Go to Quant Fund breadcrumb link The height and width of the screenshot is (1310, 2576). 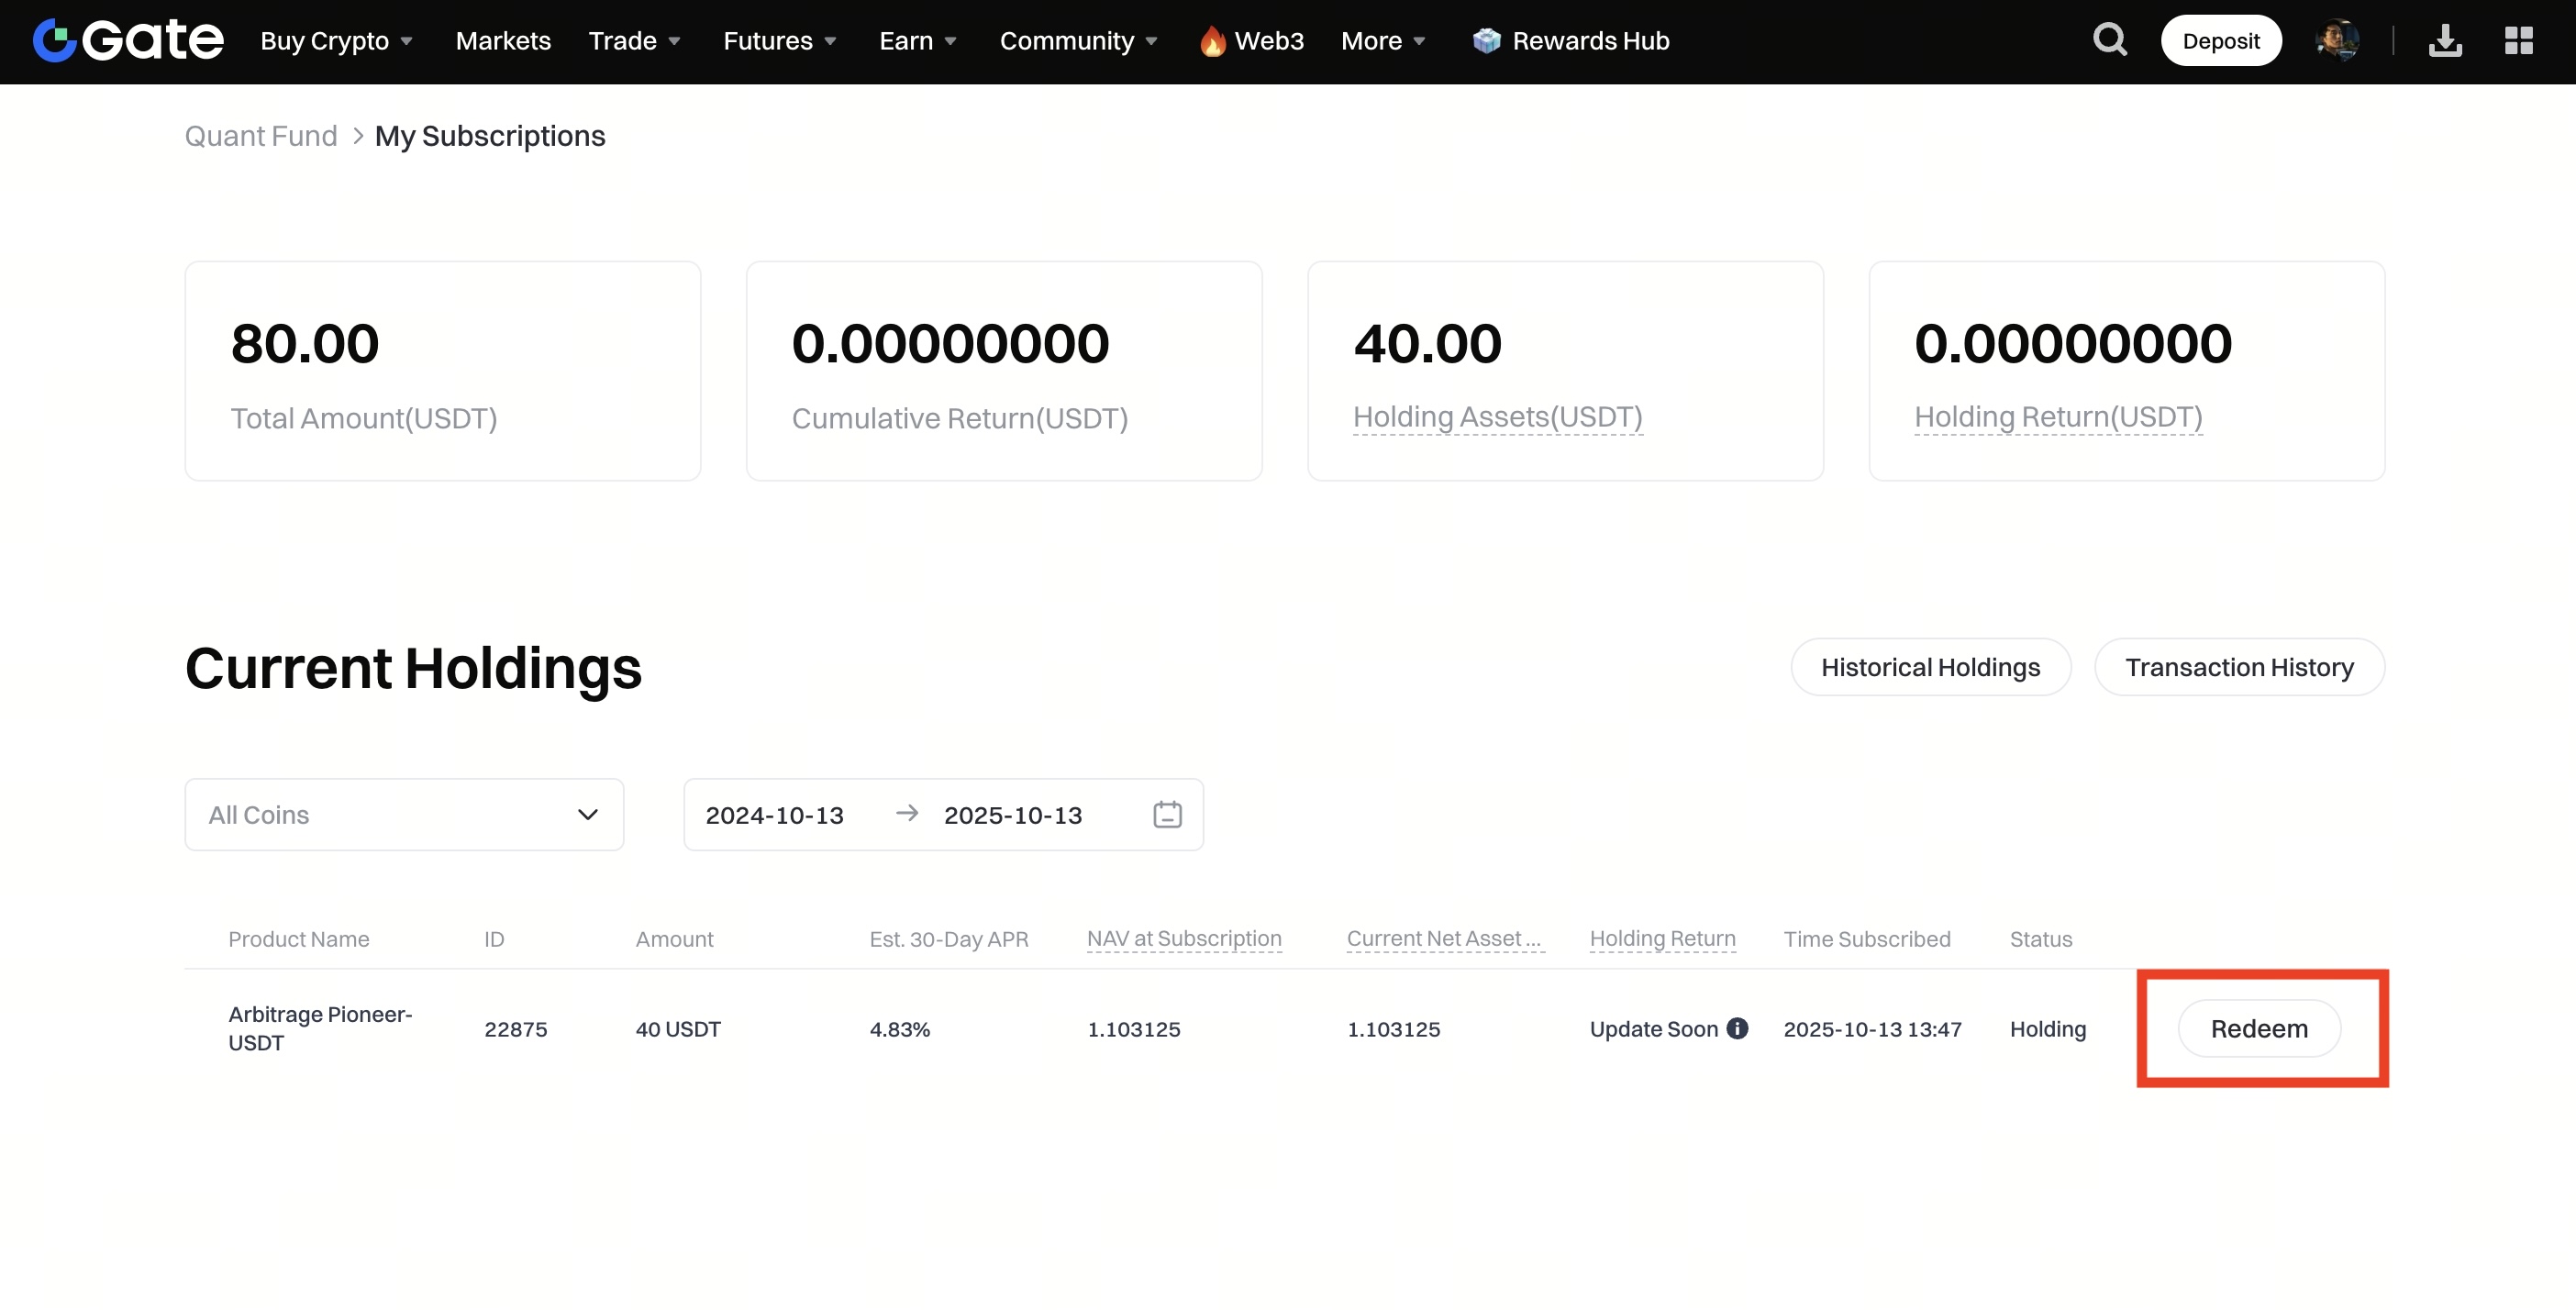coord(261,136)
